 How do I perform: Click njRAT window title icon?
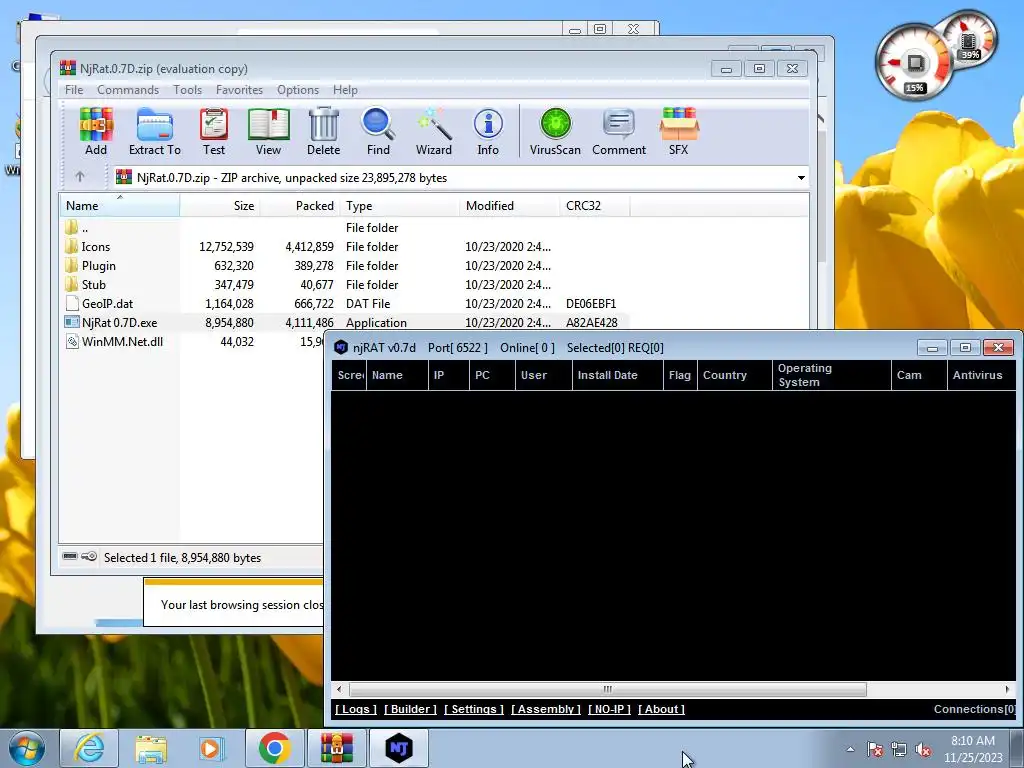click(341, 347)
